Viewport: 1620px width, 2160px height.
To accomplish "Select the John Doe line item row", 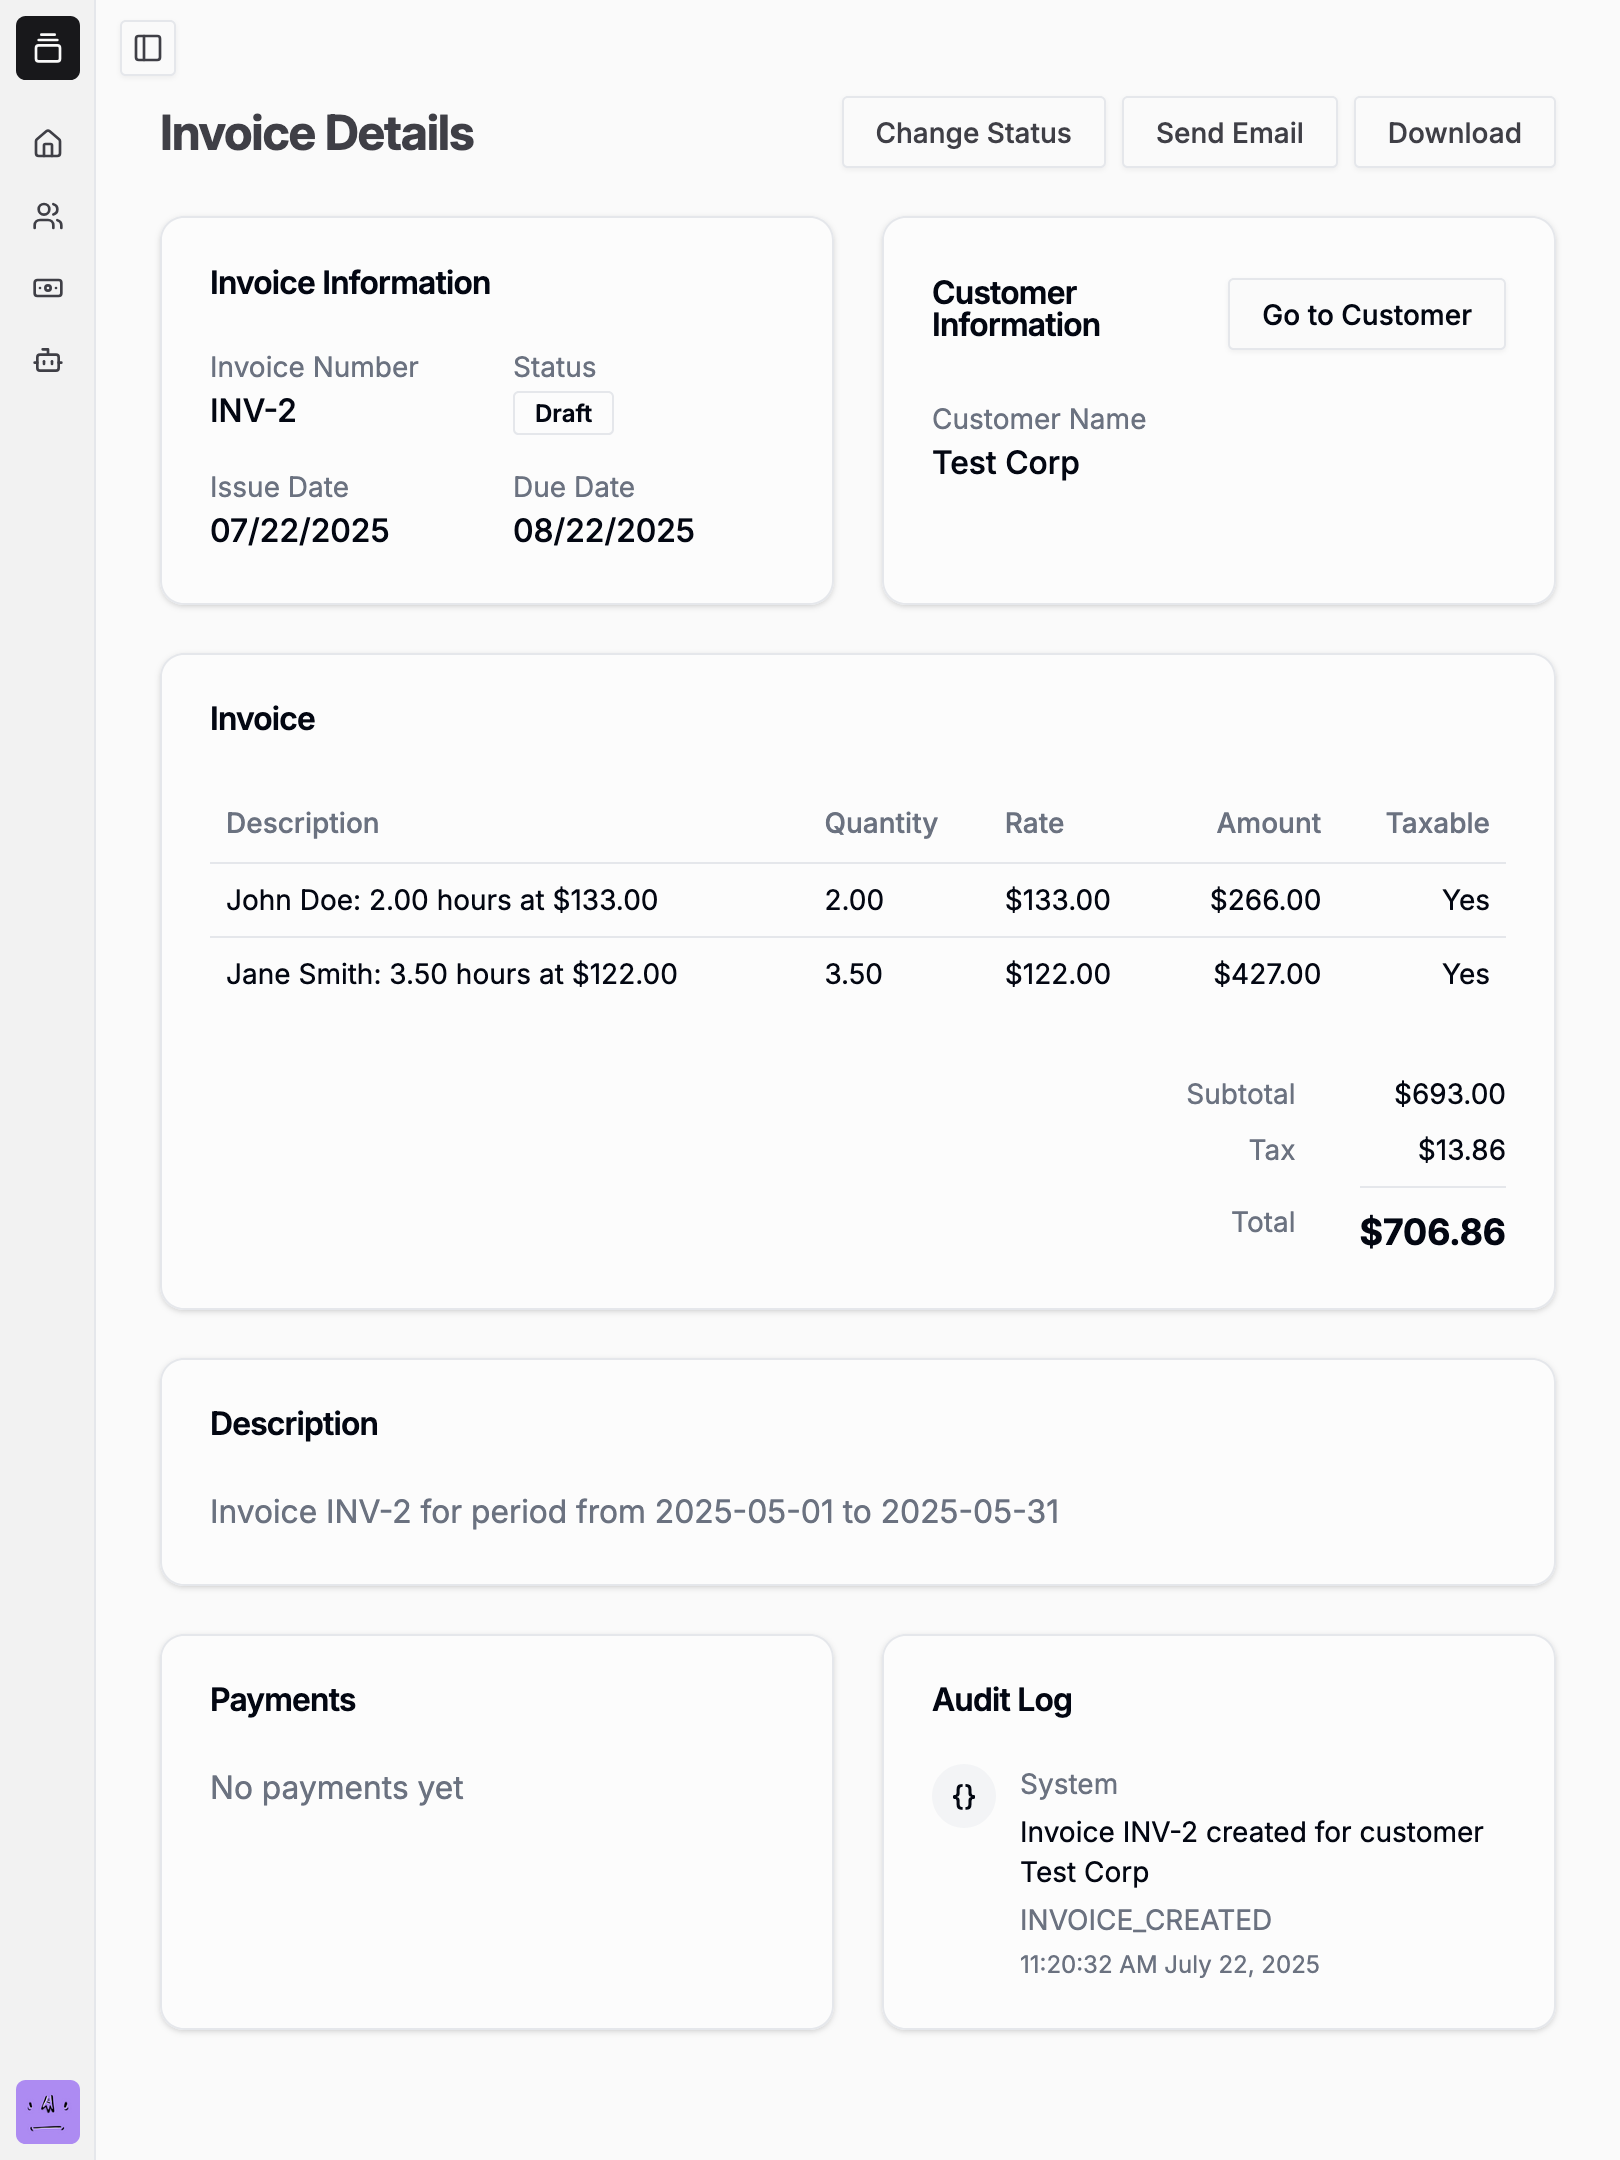I will click(442, 900).
